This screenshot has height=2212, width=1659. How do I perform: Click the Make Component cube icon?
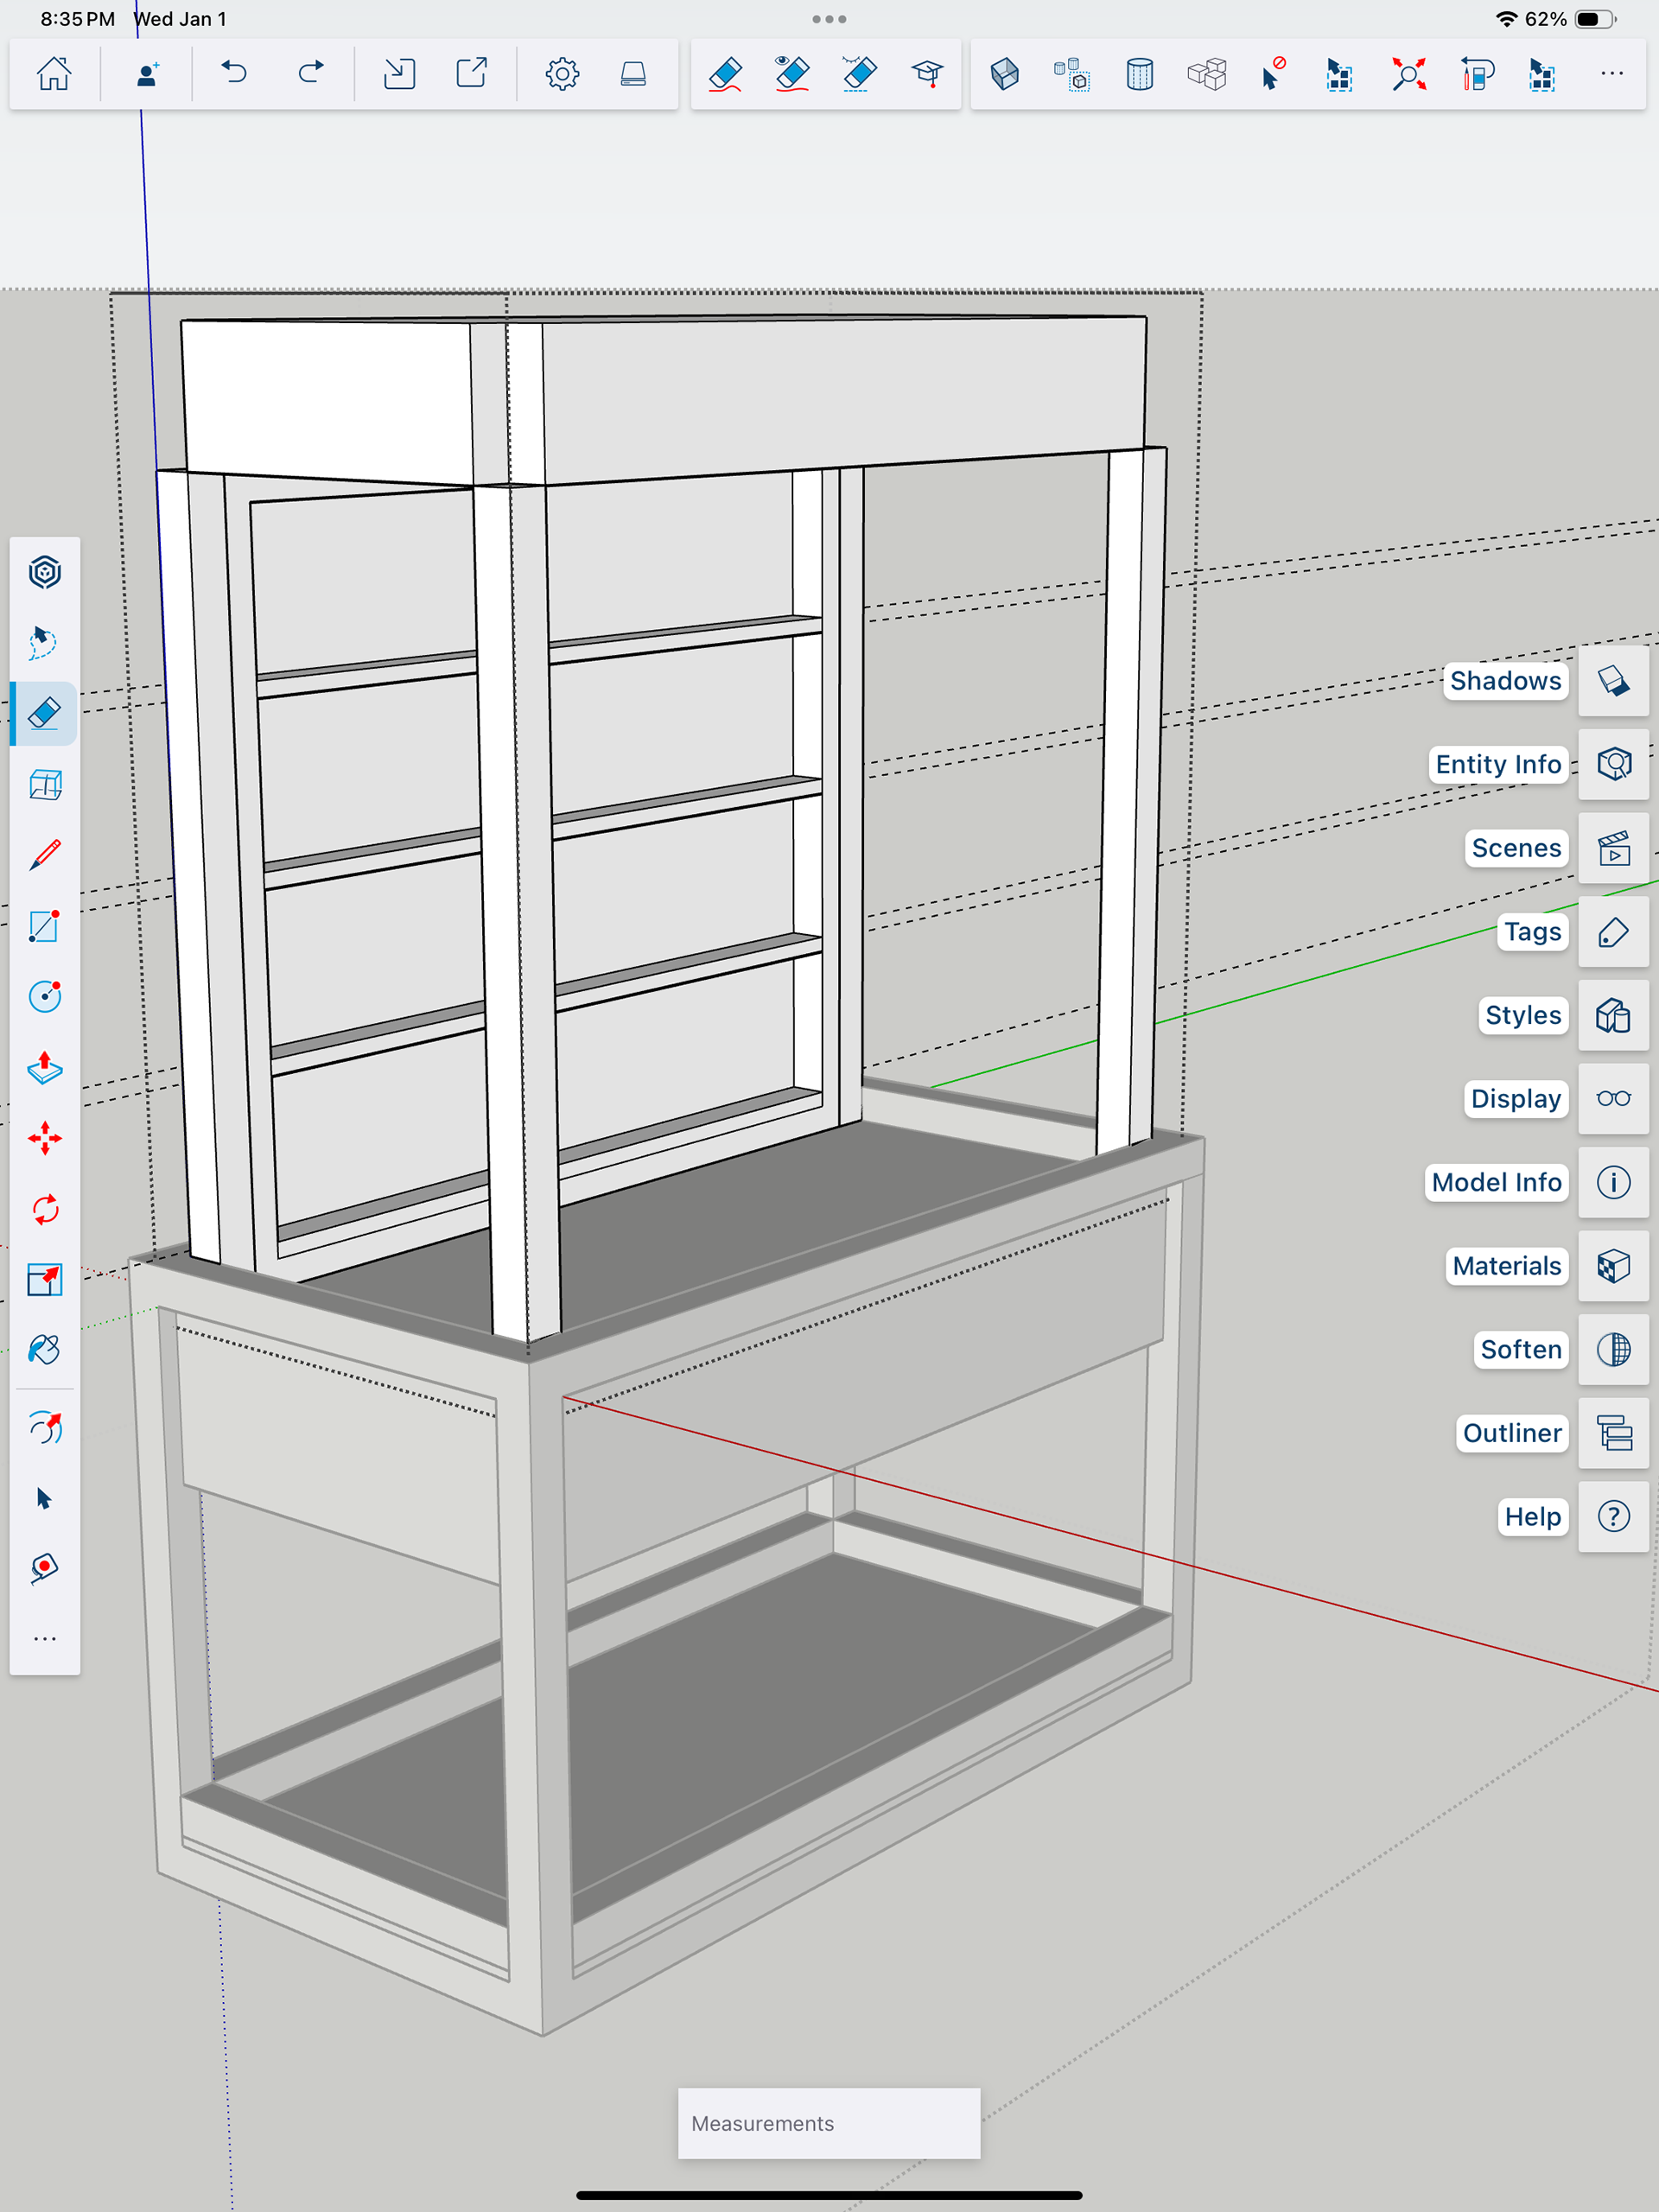[1004, 74]
